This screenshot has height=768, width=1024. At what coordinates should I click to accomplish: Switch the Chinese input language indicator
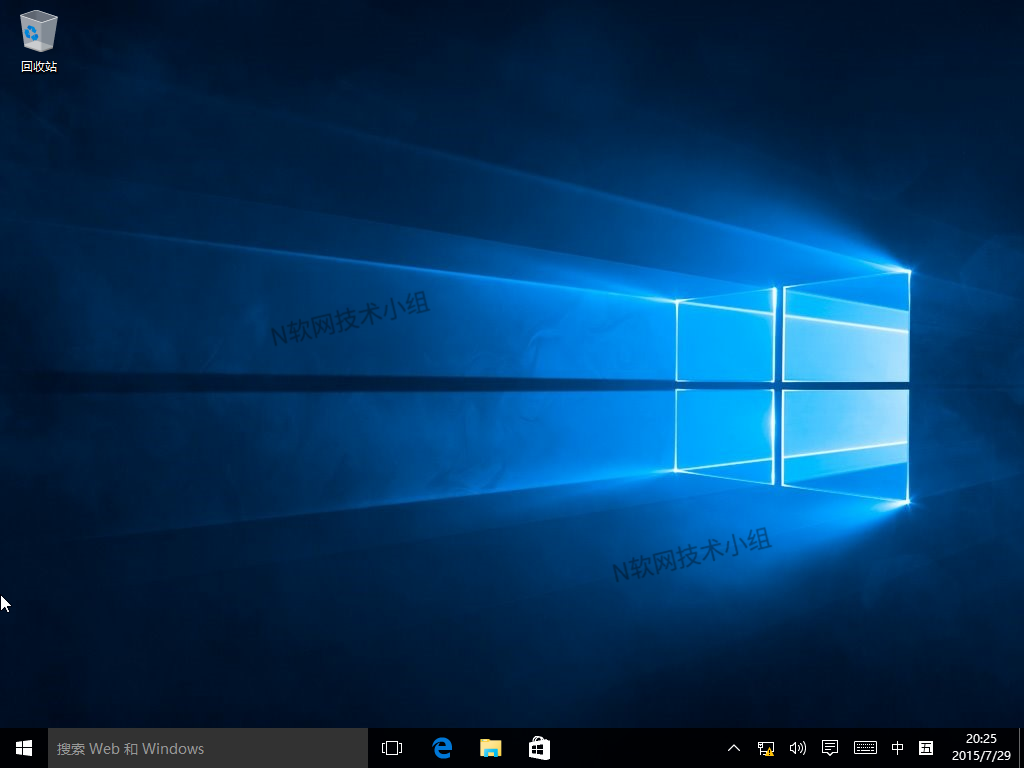pyautogui.click(x=897, y=748)
